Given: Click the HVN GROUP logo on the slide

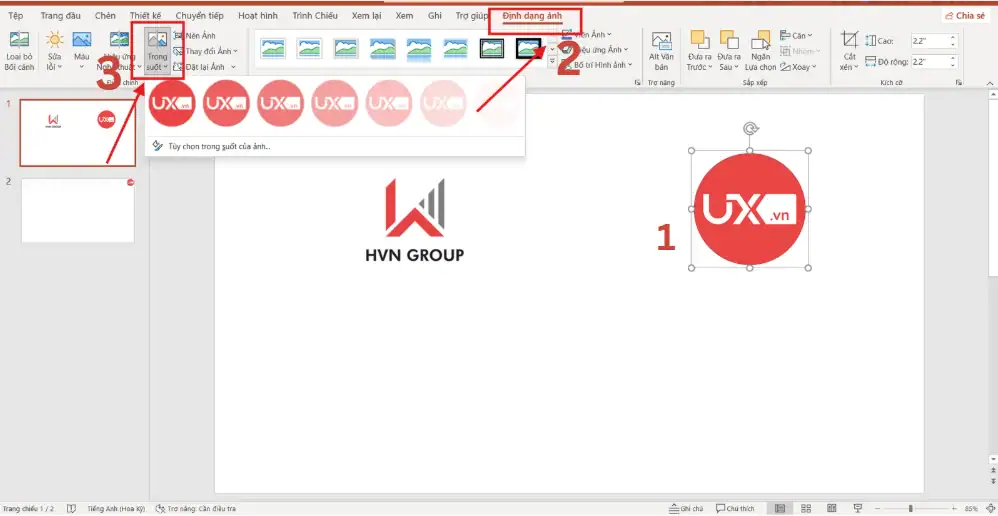Looking at the screenshot, I should click(x=415, y=221).
